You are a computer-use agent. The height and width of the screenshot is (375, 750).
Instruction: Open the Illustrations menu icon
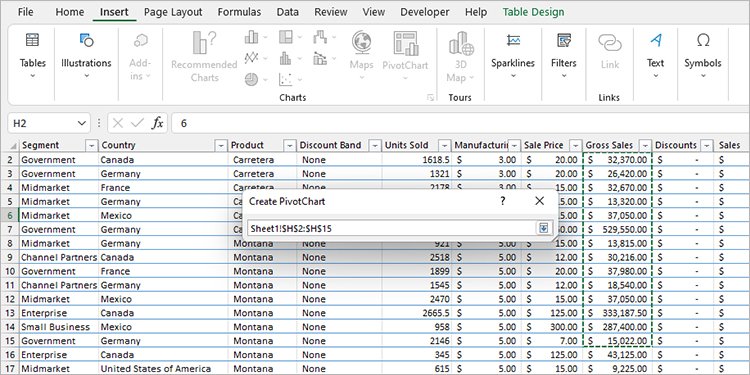[x=86, y=40]
